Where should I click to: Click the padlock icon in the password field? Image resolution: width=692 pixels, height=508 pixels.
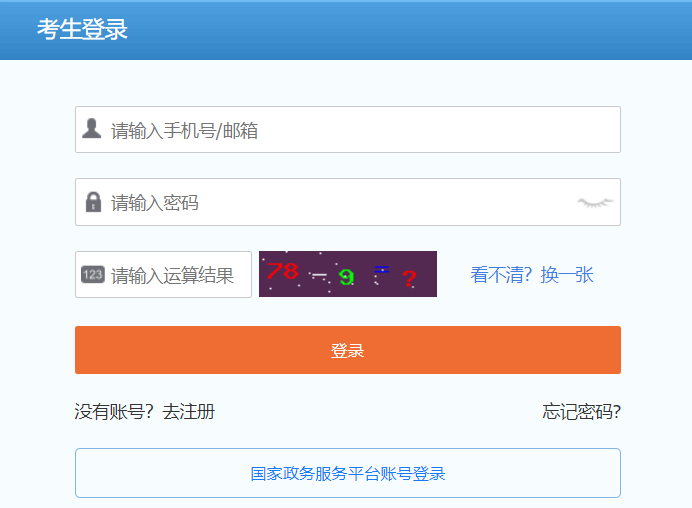coord(93,202)
